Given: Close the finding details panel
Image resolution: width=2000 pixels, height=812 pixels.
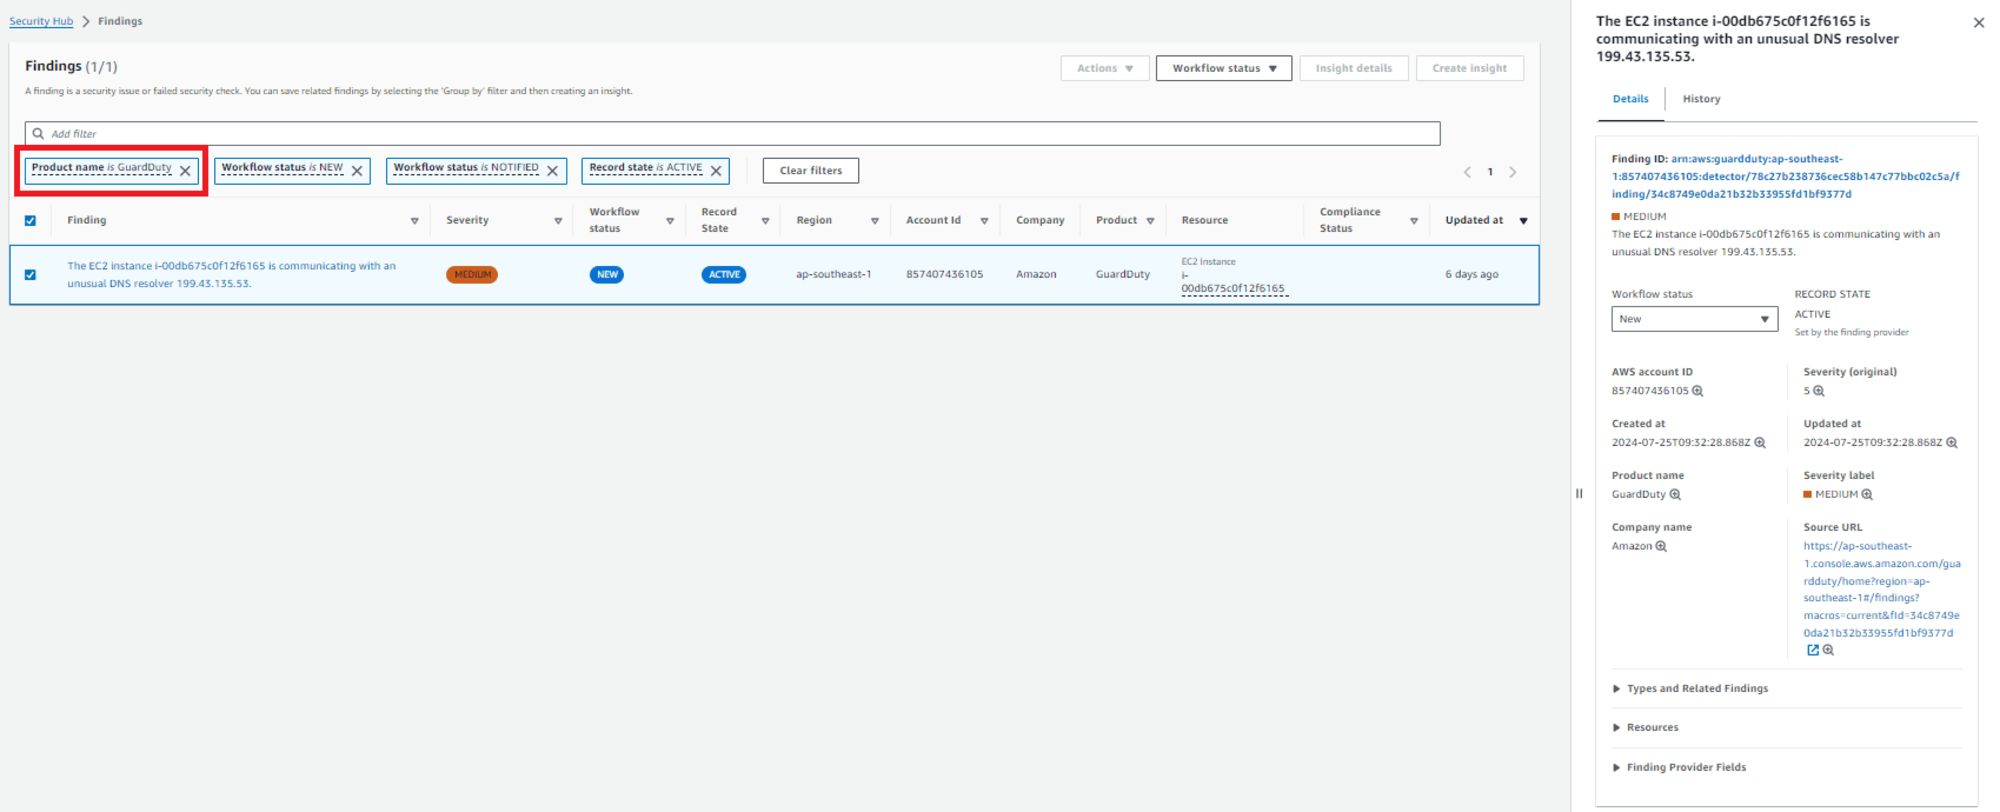Looking at the screenshot, I should [x=1978, y=23].
